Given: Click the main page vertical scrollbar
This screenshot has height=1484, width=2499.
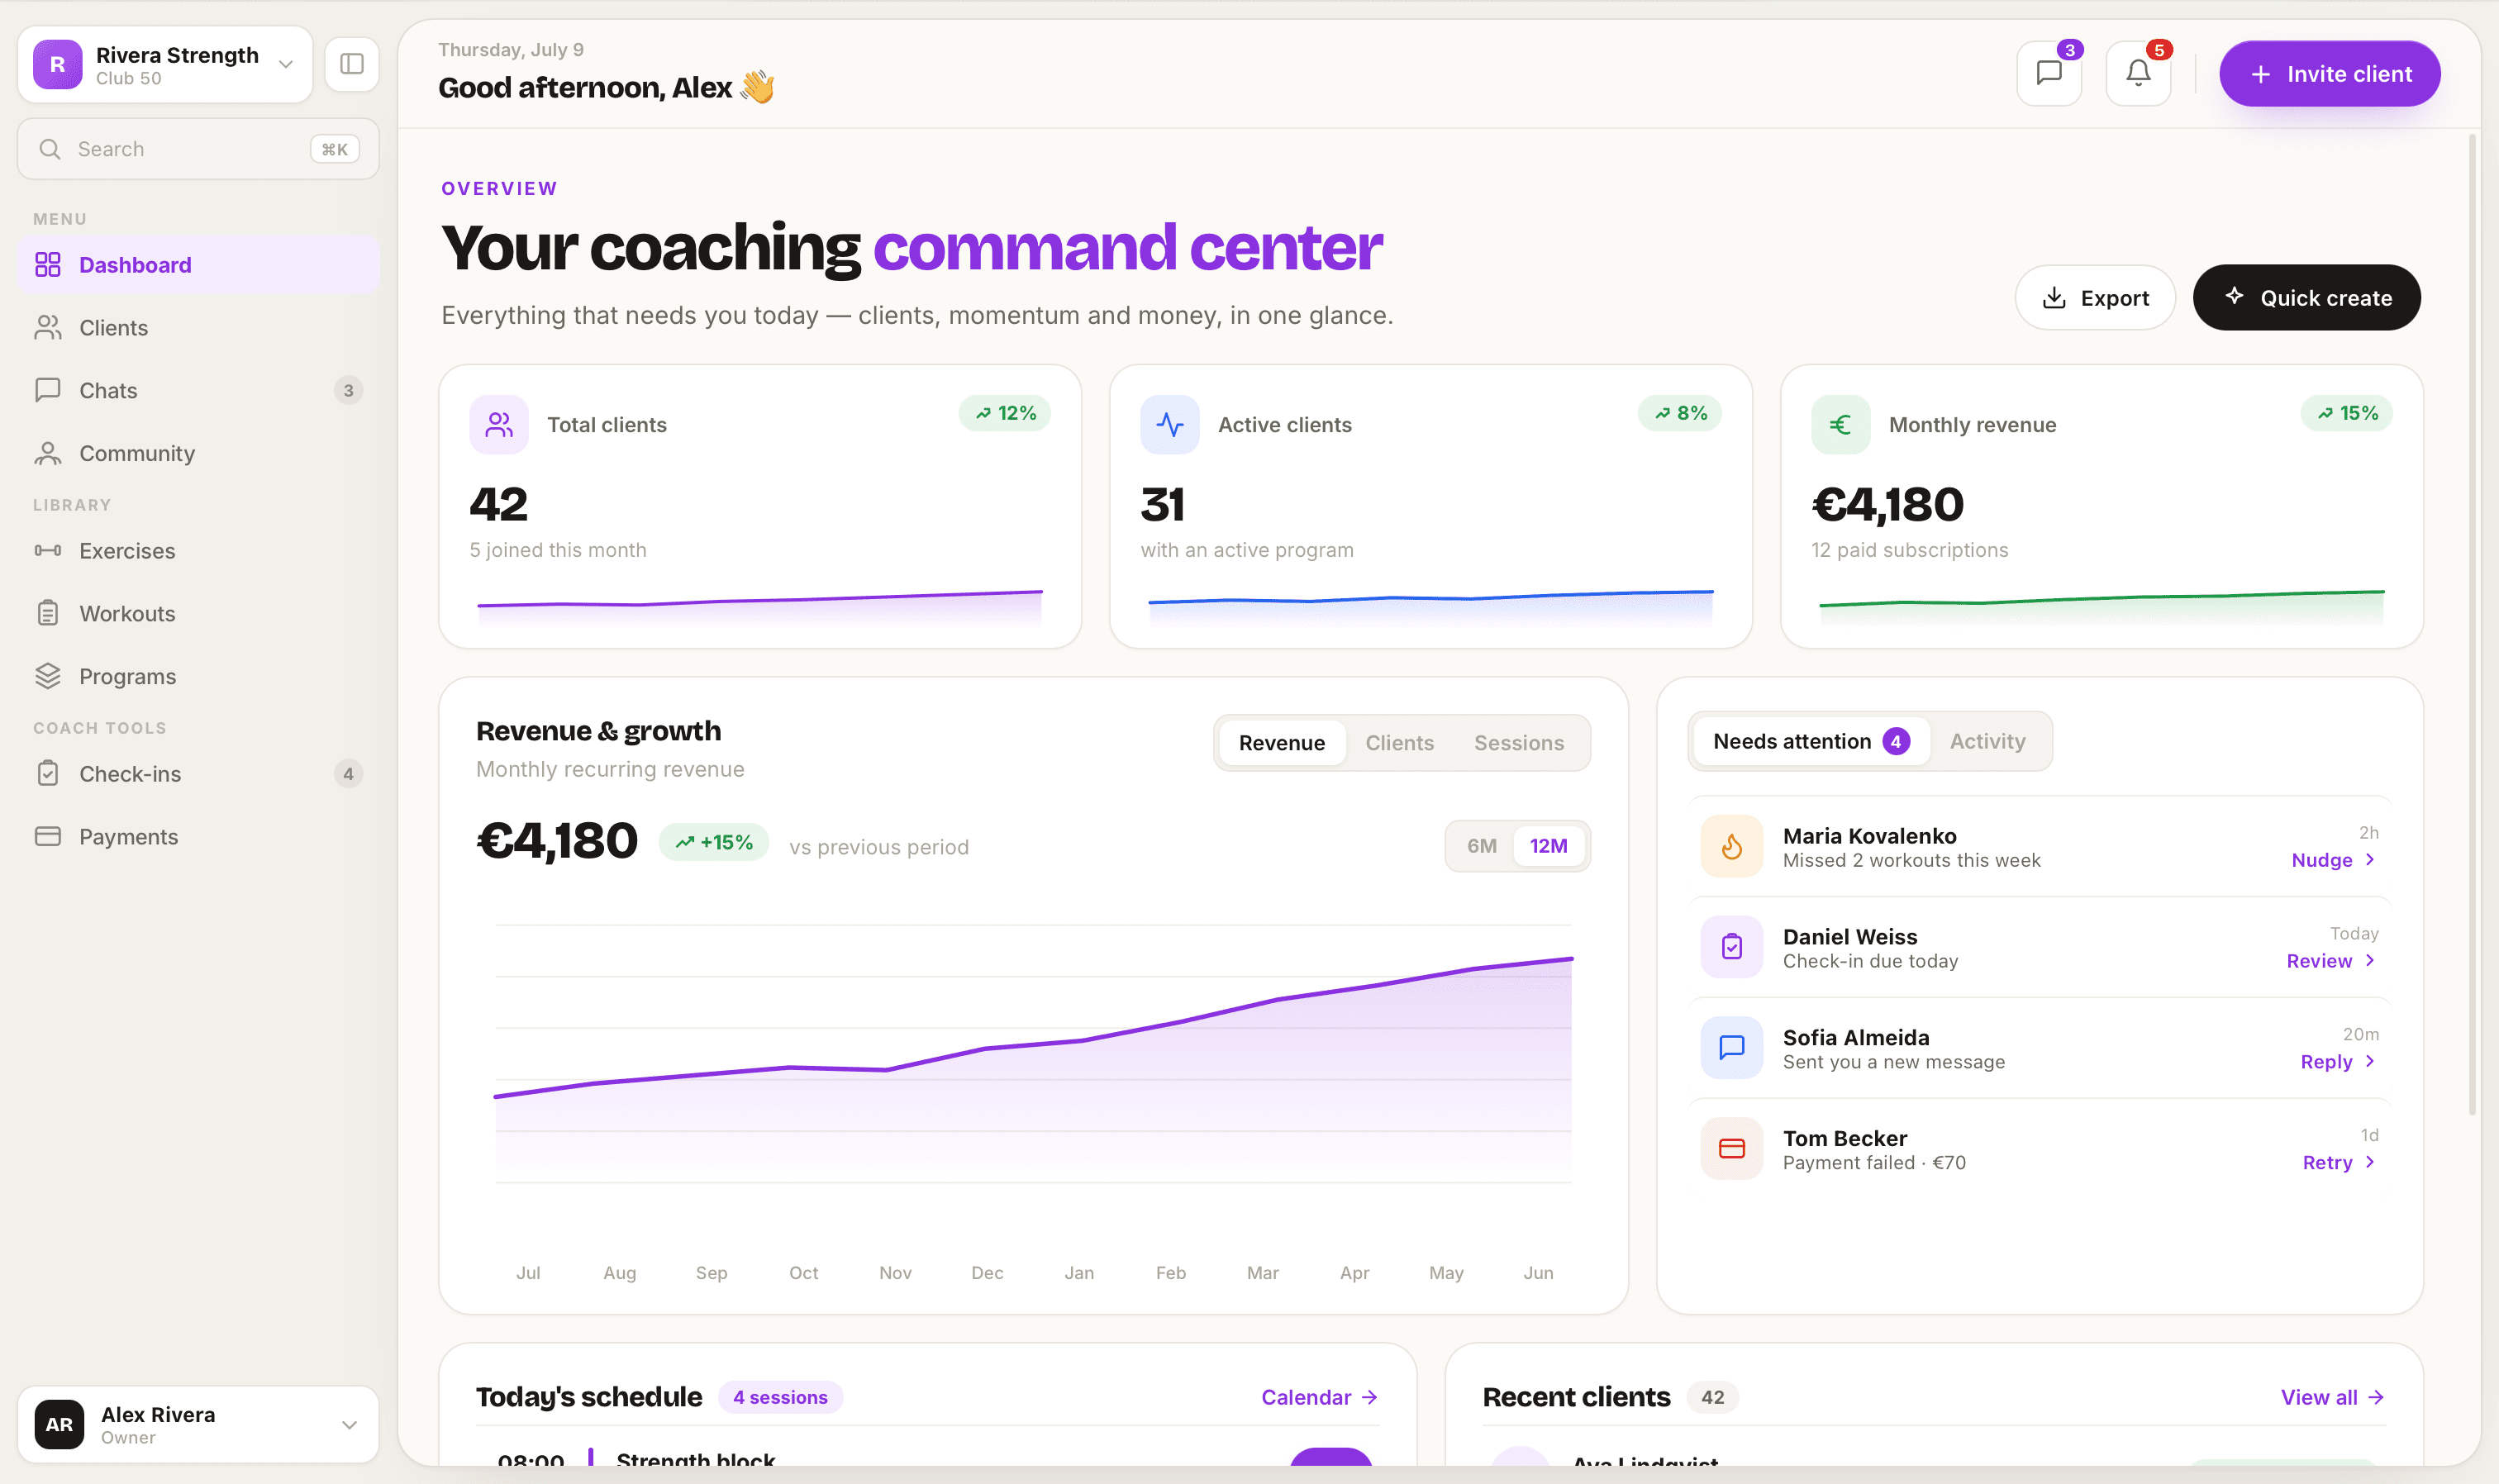Looking at the screenshot, I should (2472, 625).
